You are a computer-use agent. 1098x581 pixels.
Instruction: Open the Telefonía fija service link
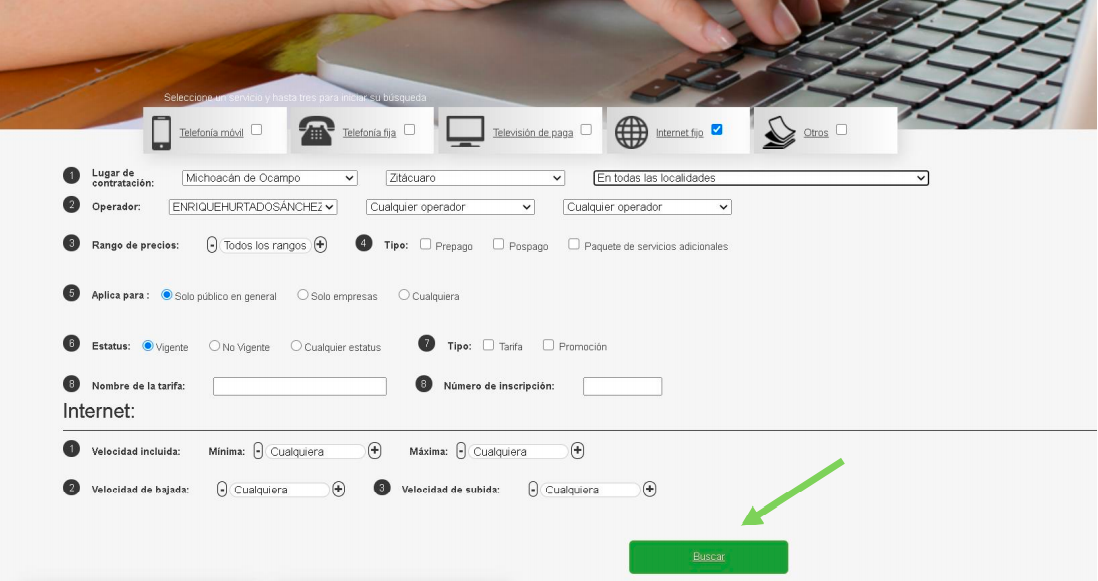(369, 133)
